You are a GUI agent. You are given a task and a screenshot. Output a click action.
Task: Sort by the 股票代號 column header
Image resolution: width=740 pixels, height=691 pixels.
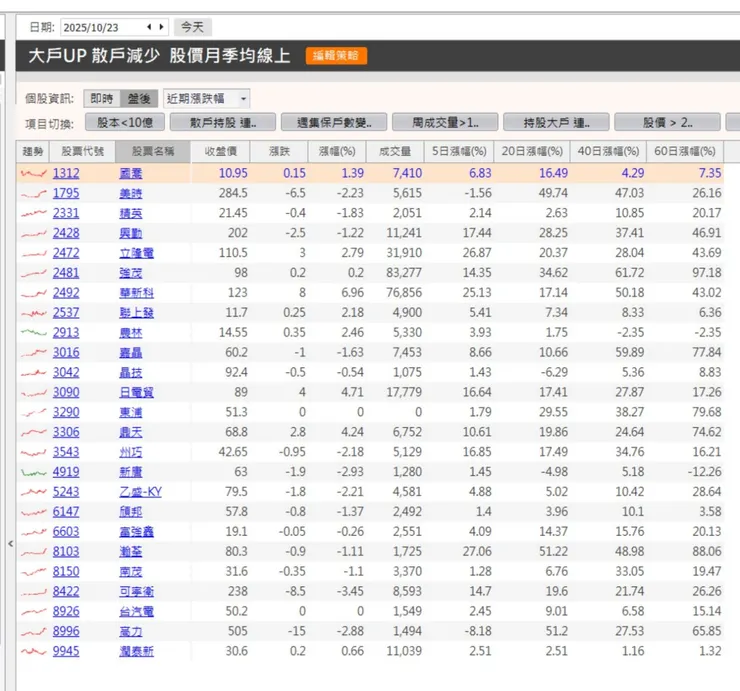pos(83,152)
